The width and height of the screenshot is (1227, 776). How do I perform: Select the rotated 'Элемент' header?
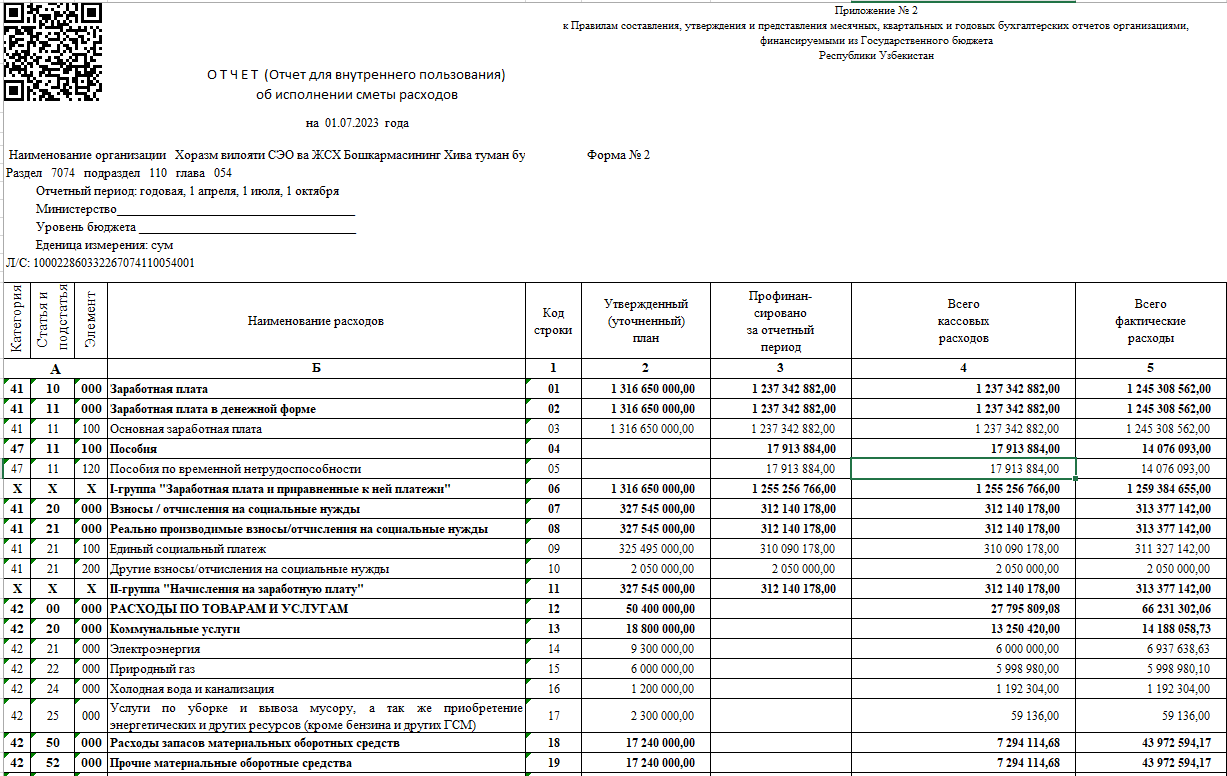click(x=92, y=321)
